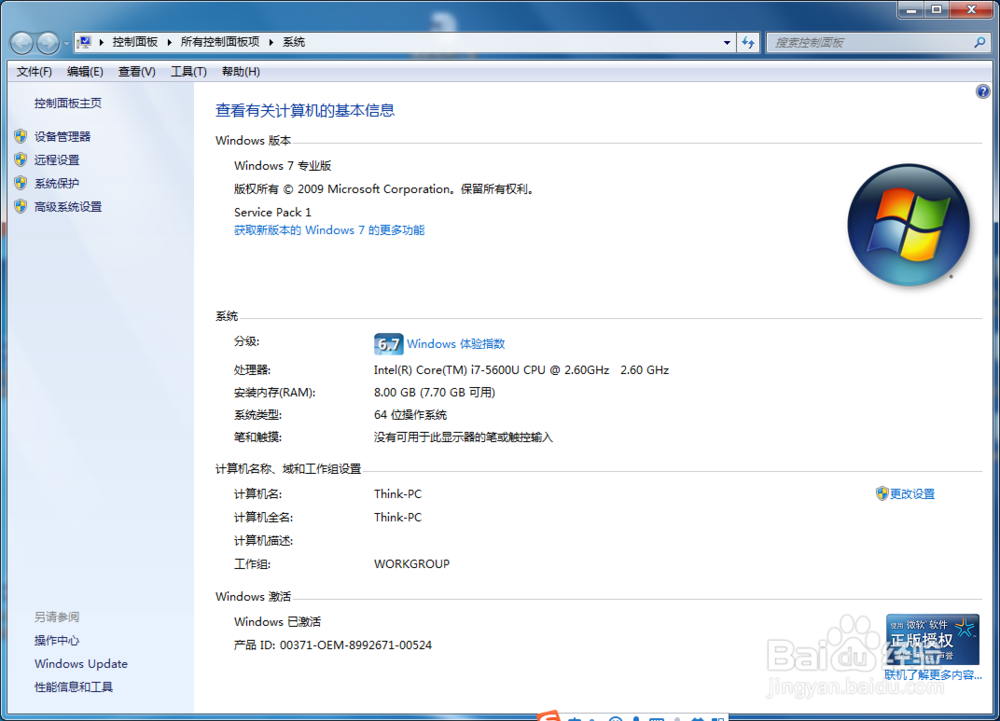Minimize the System window

pyautogui.click(x=911, y=10)
